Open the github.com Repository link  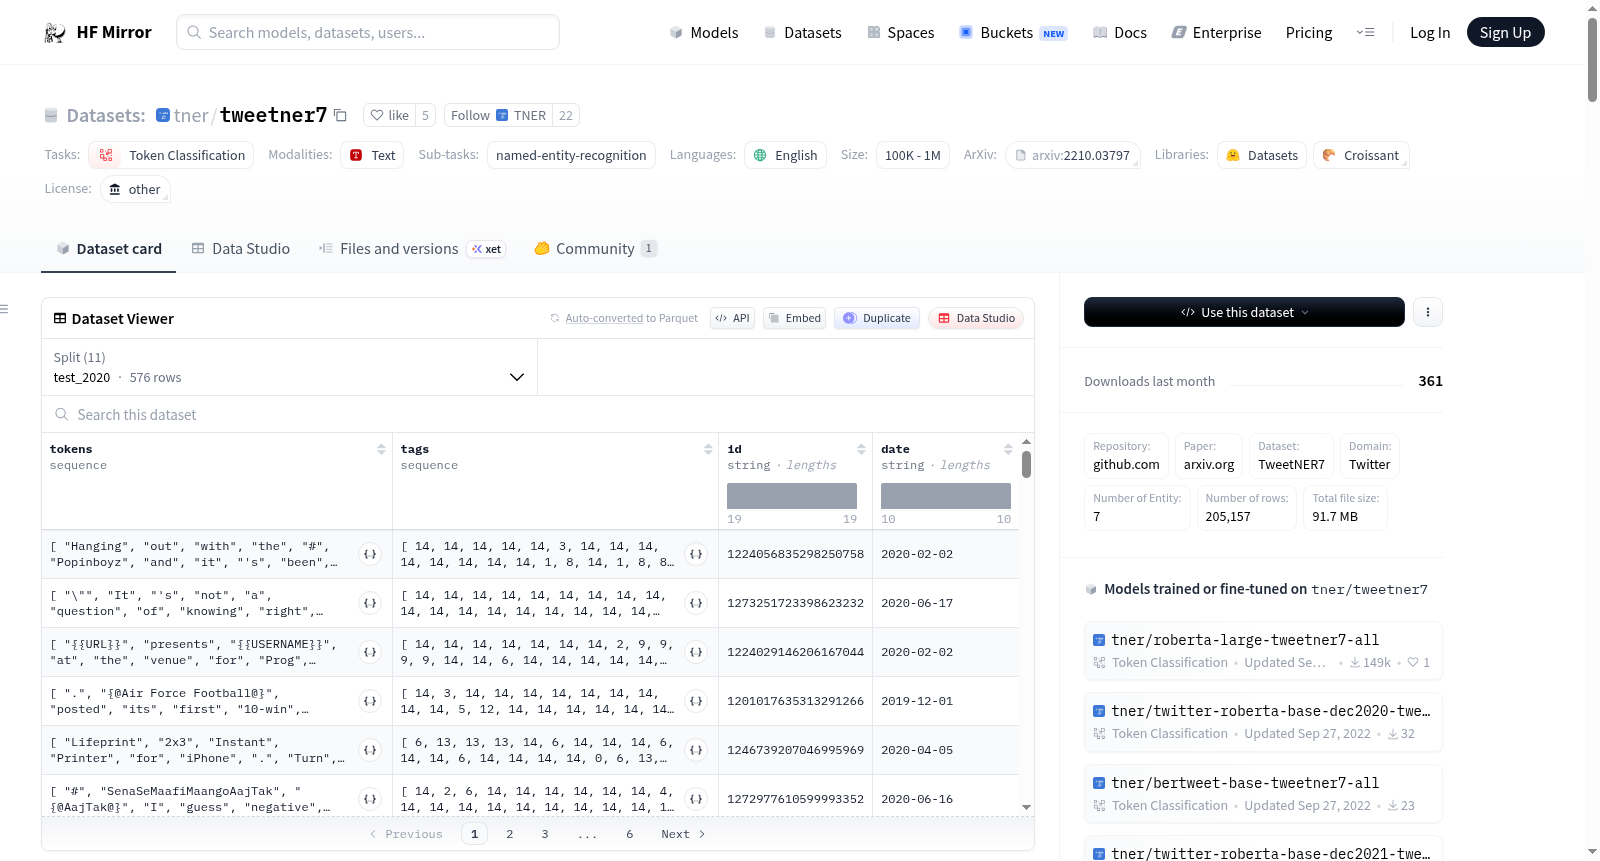(1127, 456)
